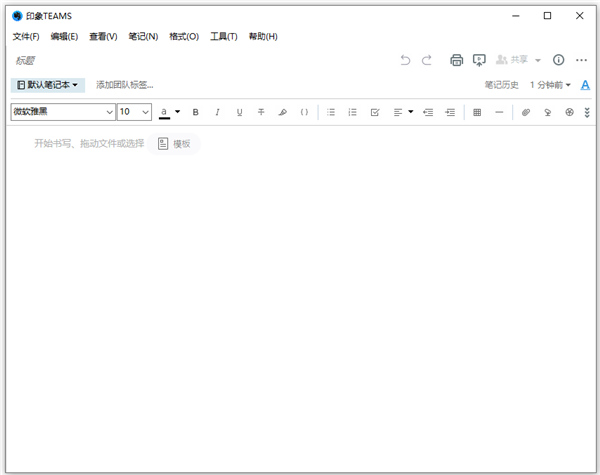The height and width of the screenshot is (475, 600).
Task: Insert a code block with braces icon
Action: (304, 112)
